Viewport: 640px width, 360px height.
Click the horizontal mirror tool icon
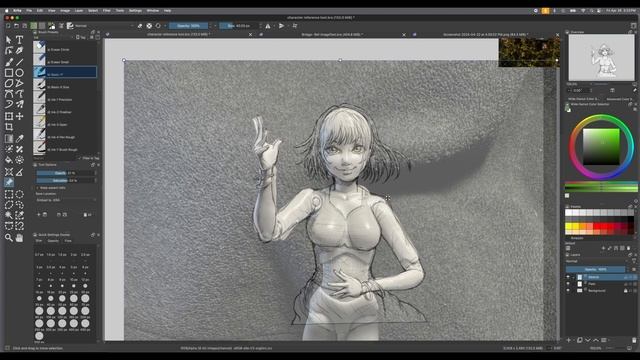268,26
